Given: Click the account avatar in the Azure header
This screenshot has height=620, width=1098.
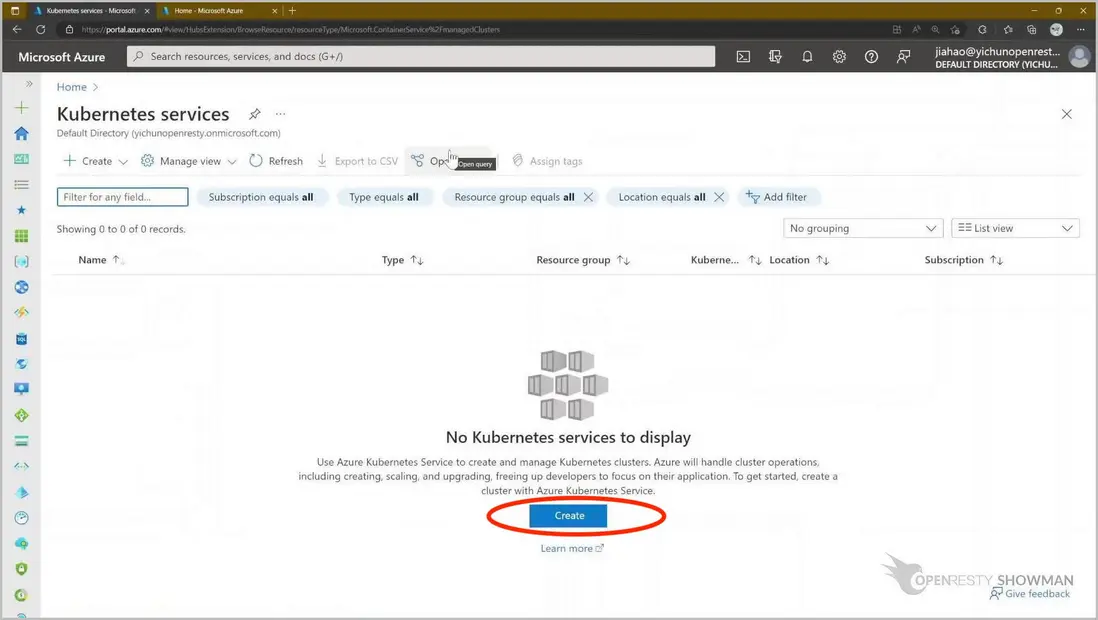Looking at the screenshot, I should [x=1079, y=57].
